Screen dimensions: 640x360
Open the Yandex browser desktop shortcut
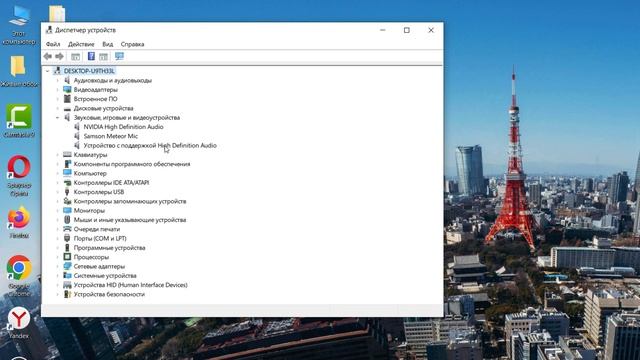[19, 323]
